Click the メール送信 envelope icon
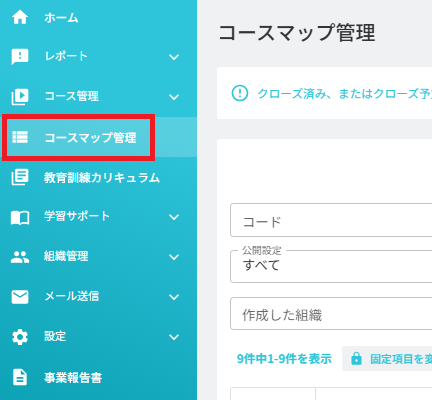This screenshot has width=432, height=400. pyautogui.click(x=20, y=297)
